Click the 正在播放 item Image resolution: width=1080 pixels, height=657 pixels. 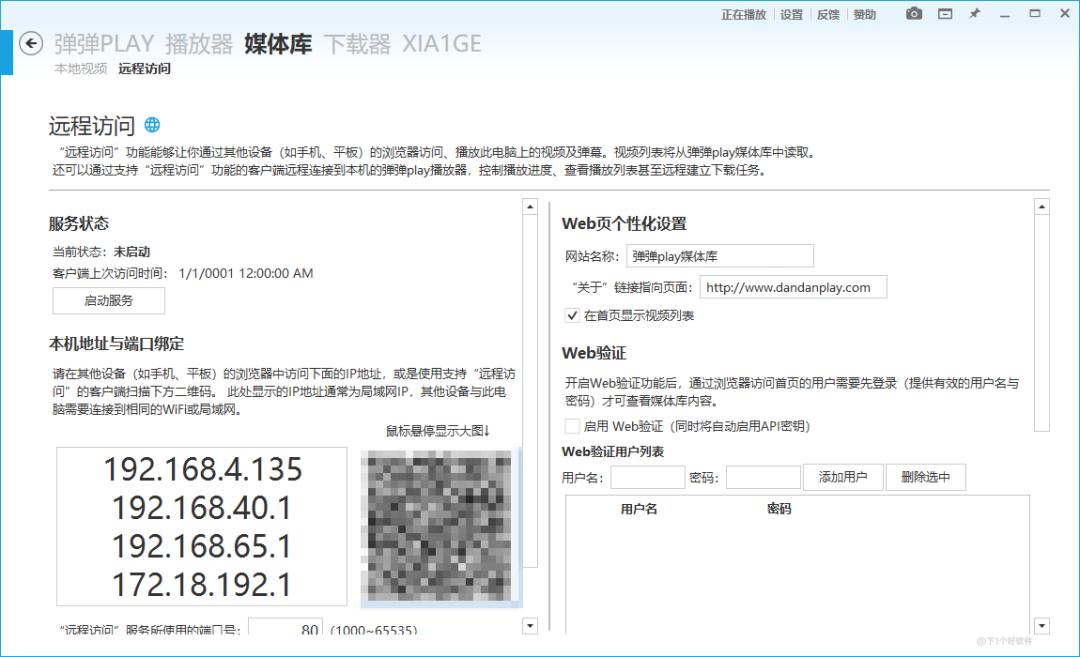pyautogui.click(x=743, y=14)
